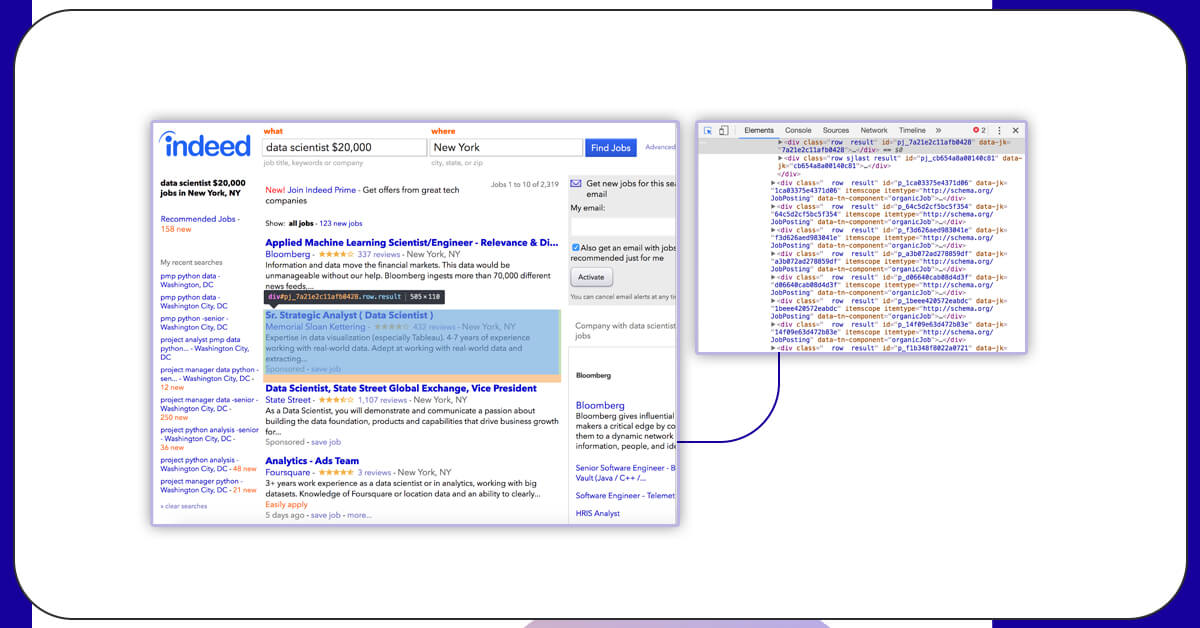This screenshot has height=628, width=1200.
Task: Open the Advanced search link
Action: click(660, 147)
